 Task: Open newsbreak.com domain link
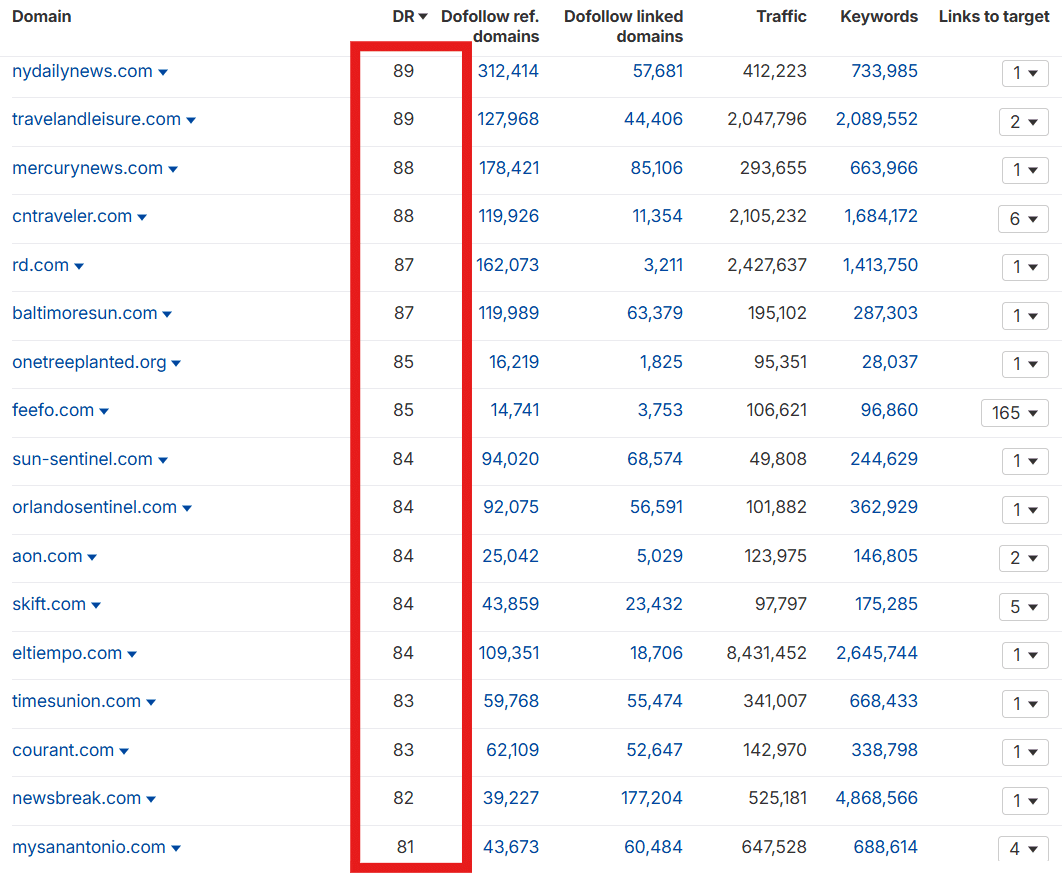77,799
